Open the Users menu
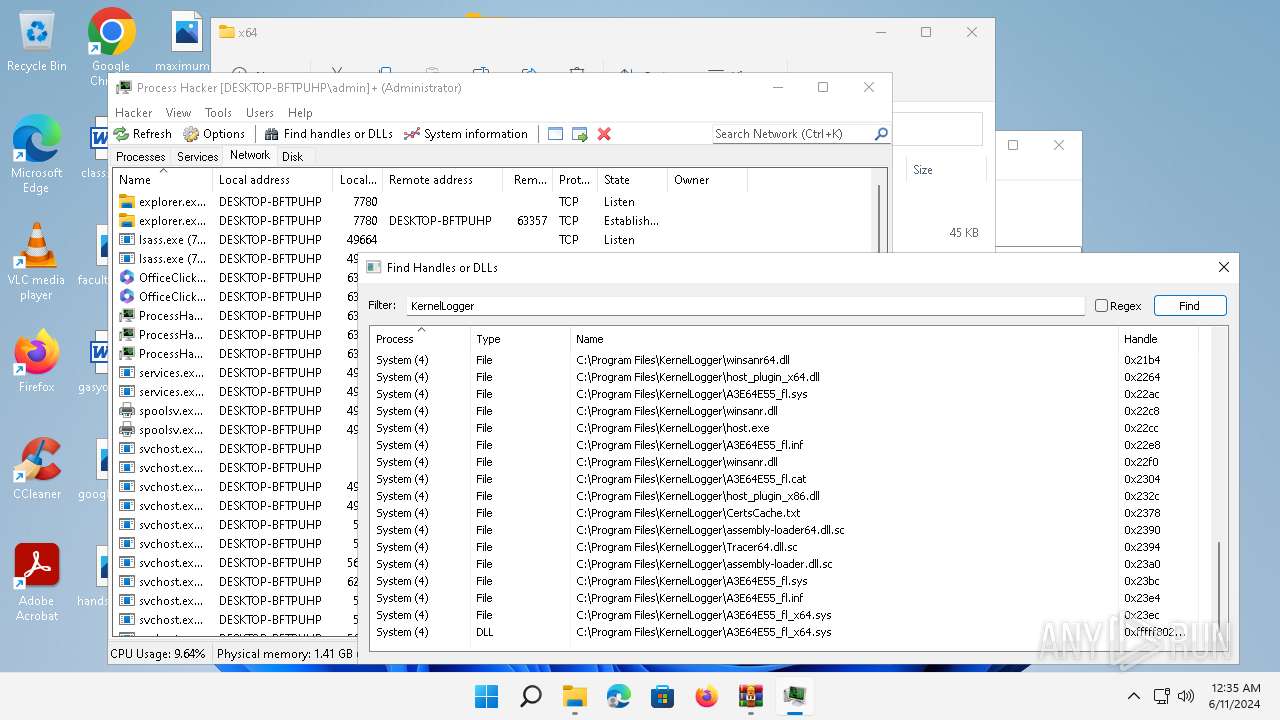 click(260, 112)
